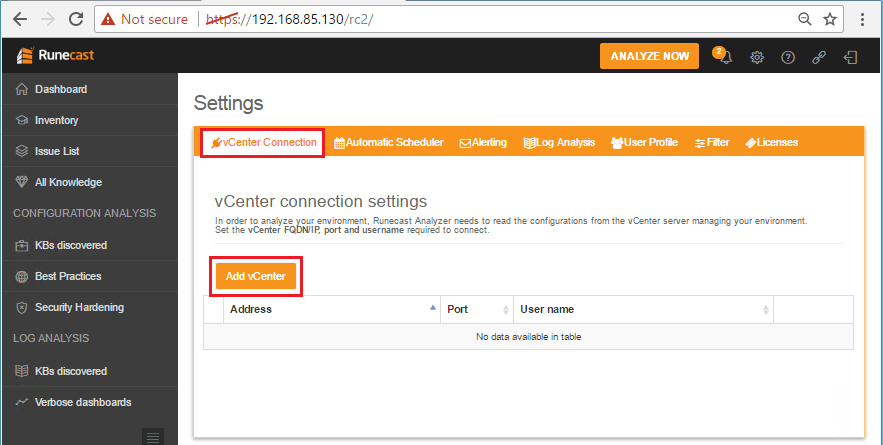Sort table by Address column
The image size is (883, 445).
[x=332, y=309]
